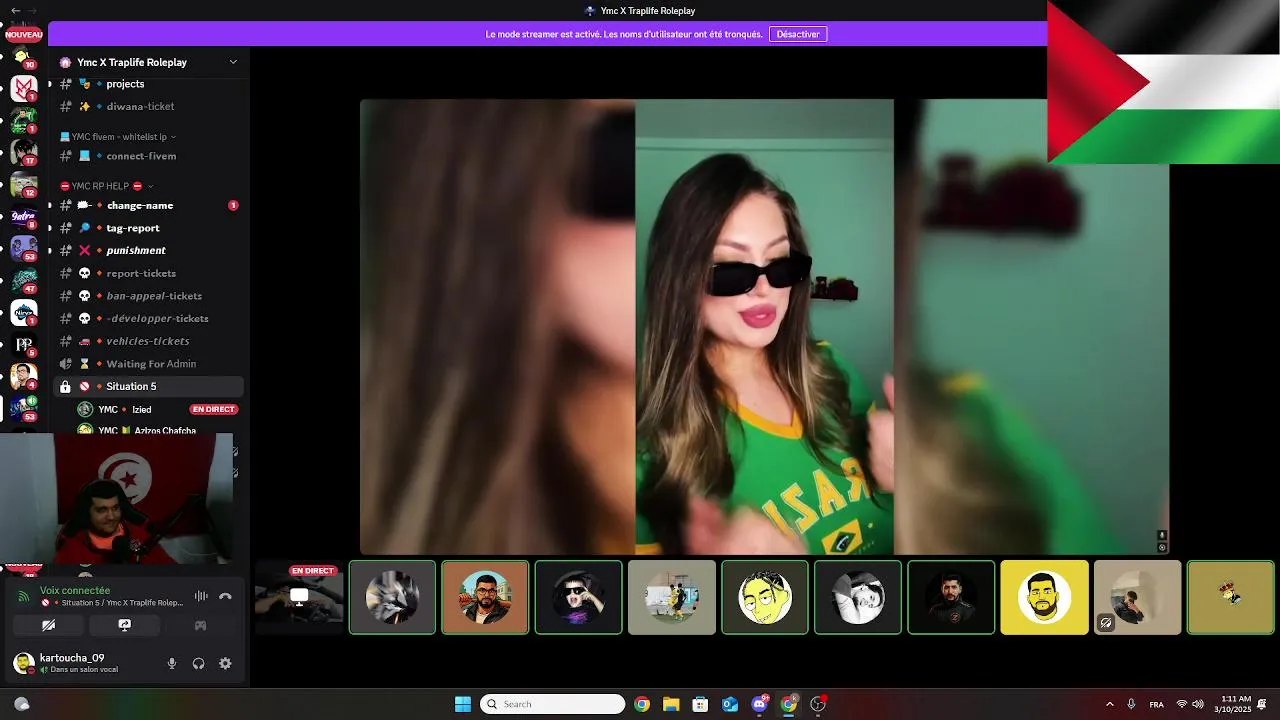Click the Désactiver streamer mode button
1280x720 pixels.
pos(798,34)
